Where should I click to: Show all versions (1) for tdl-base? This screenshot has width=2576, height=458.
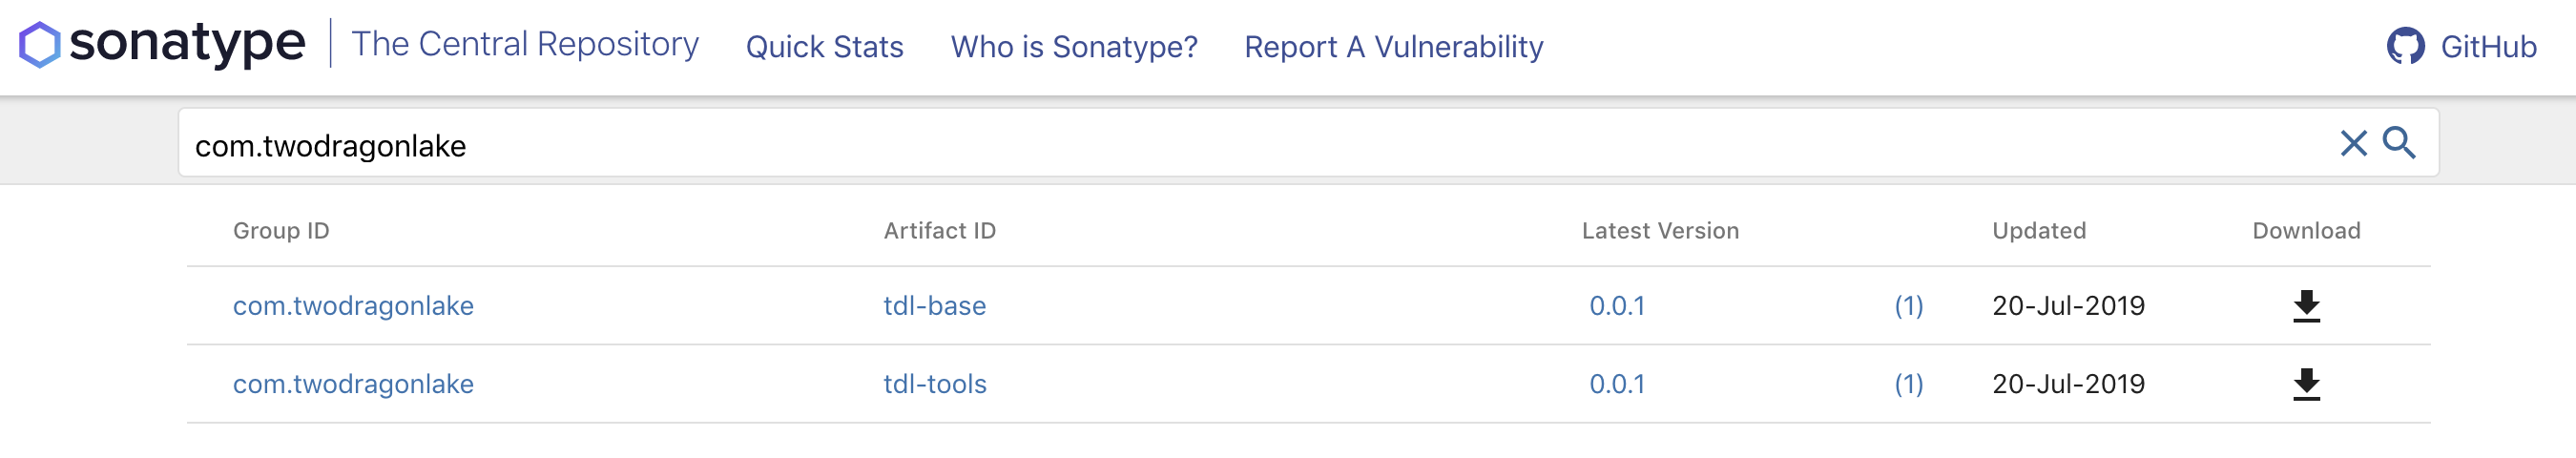(x=1908, y=306)
